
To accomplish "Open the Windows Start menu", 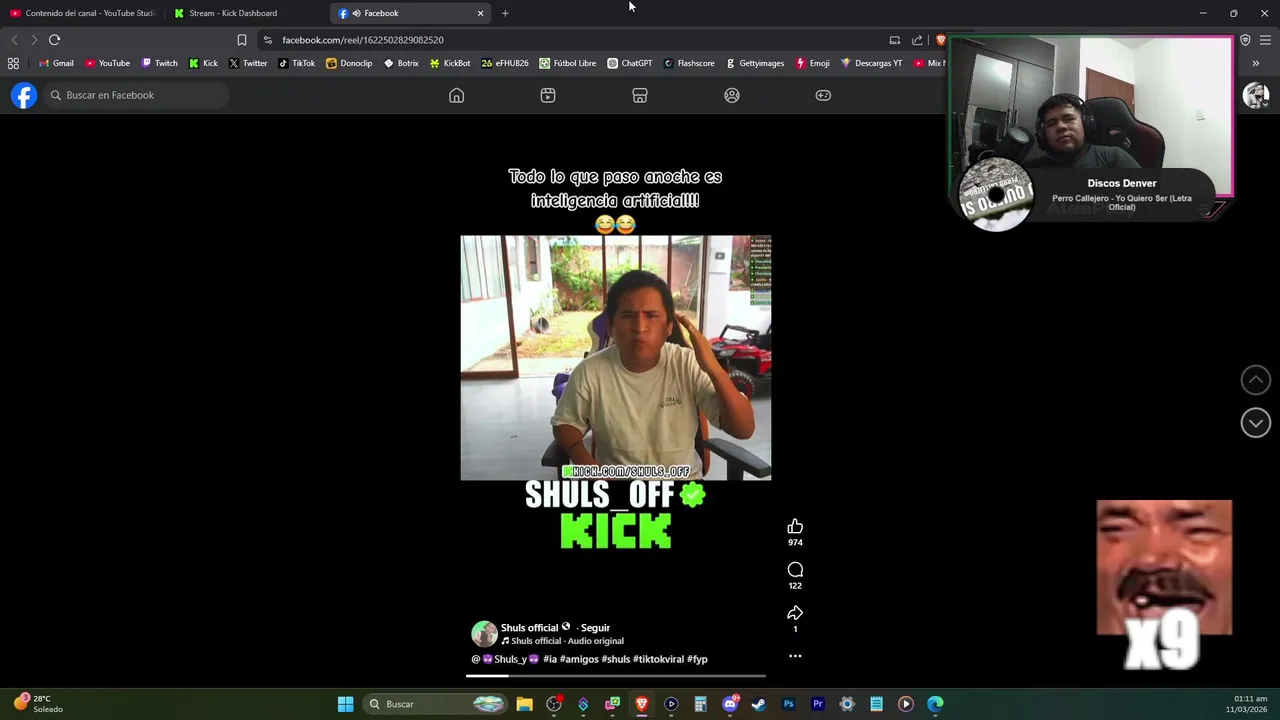I will (x=345, y=704).
